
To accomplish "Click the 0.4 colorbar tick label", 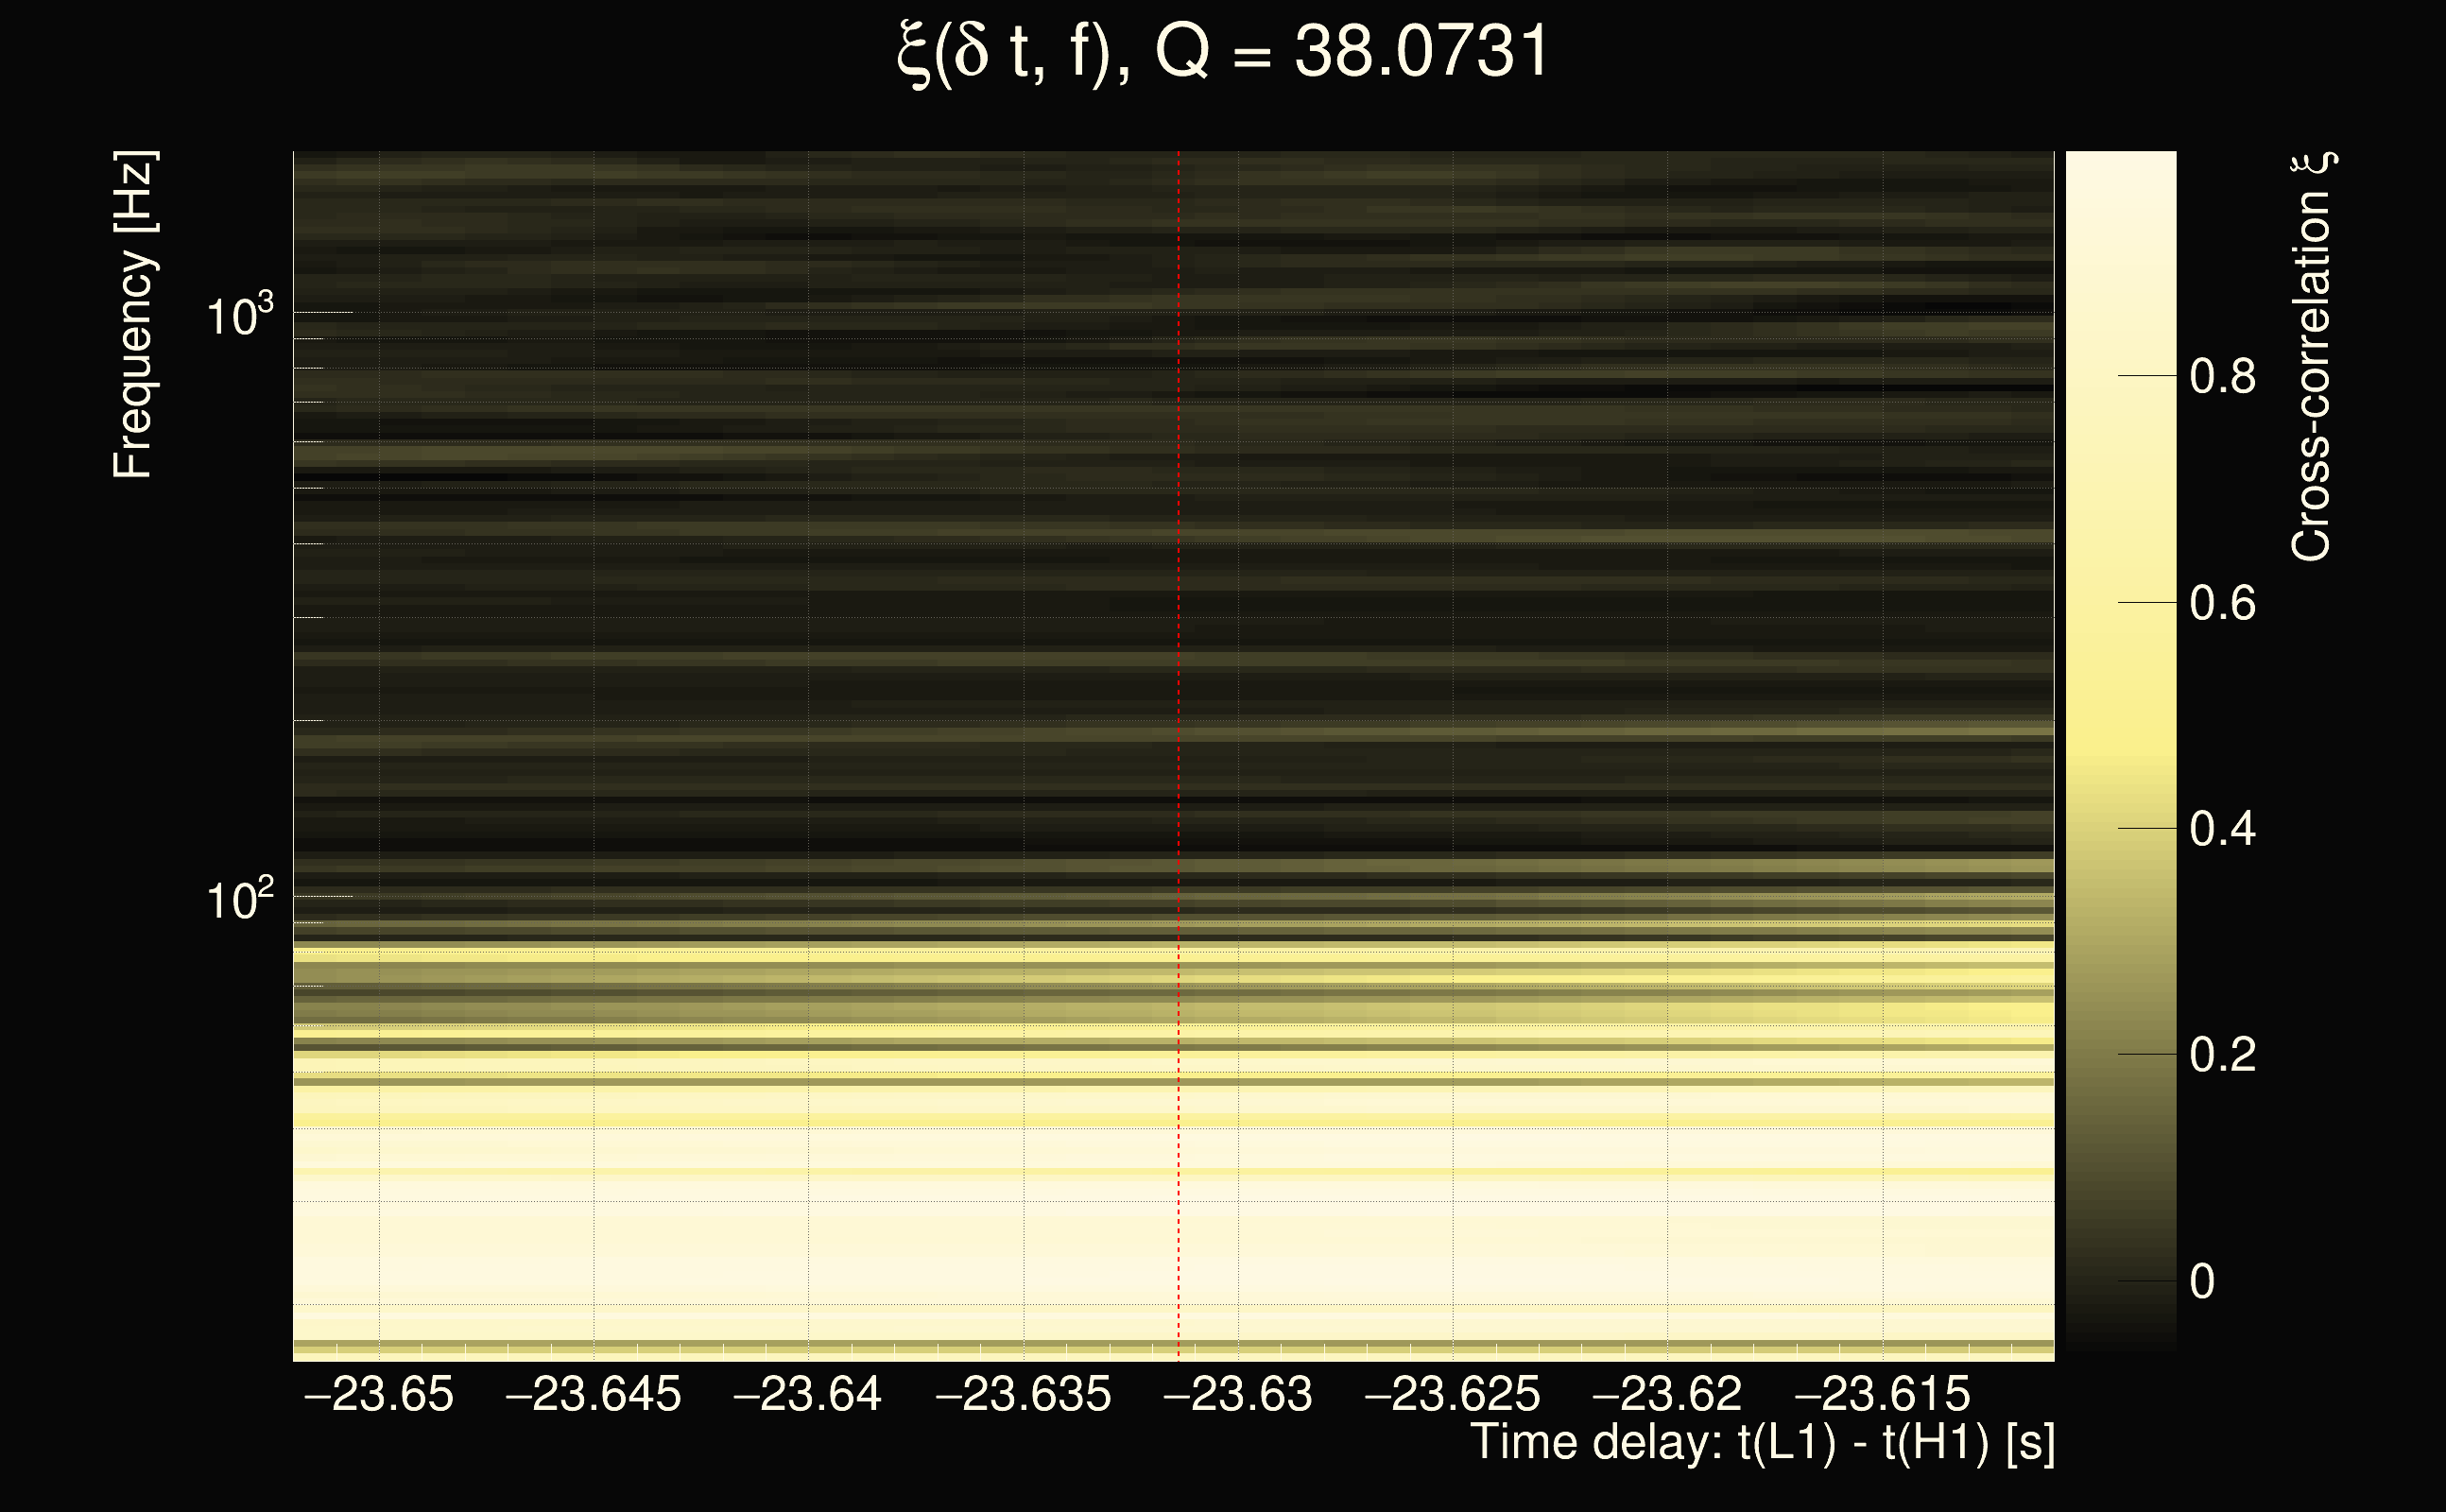I will [2222, 829].
